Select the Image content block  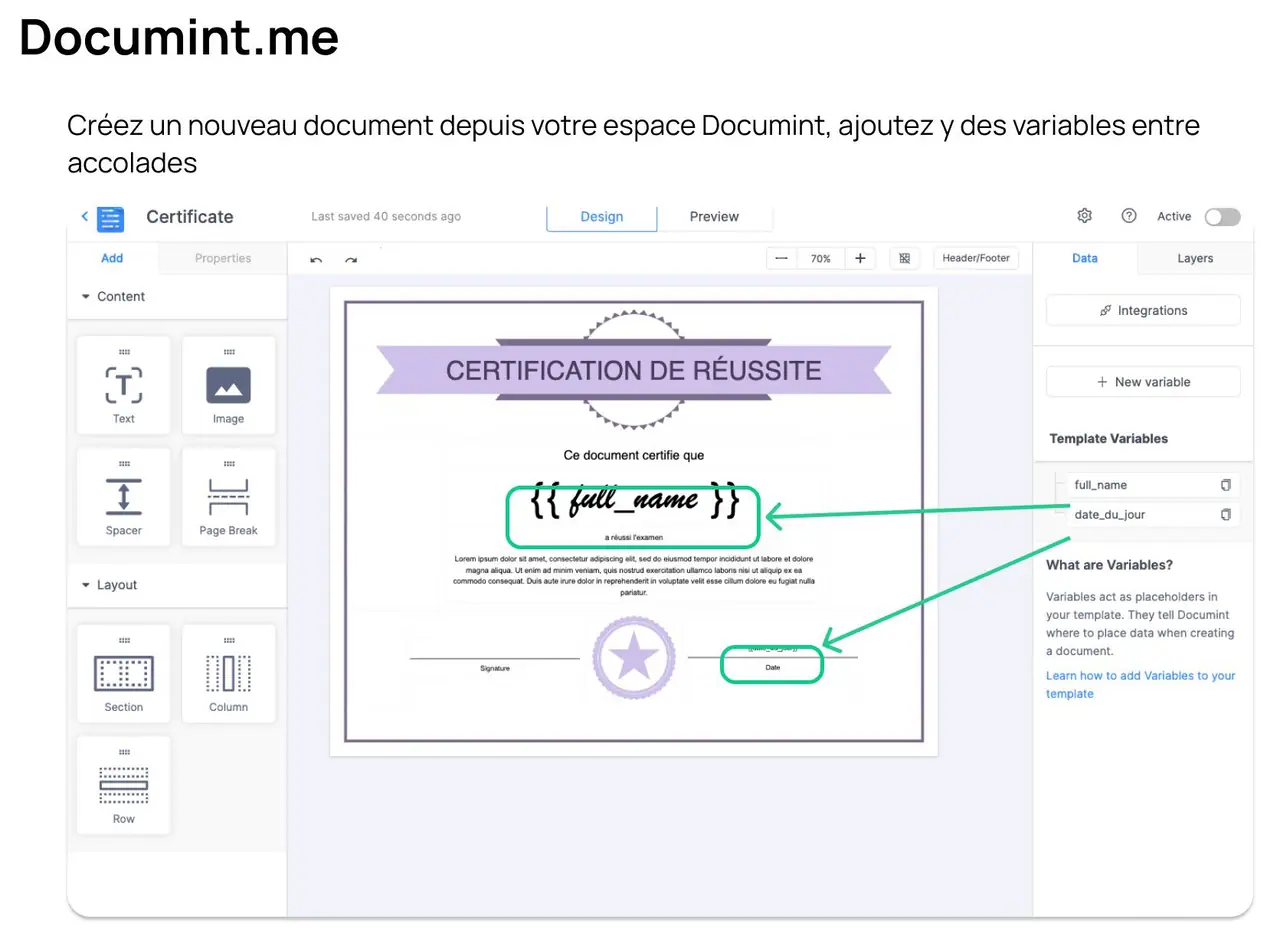pyautogui.click(x=229, y=385)
